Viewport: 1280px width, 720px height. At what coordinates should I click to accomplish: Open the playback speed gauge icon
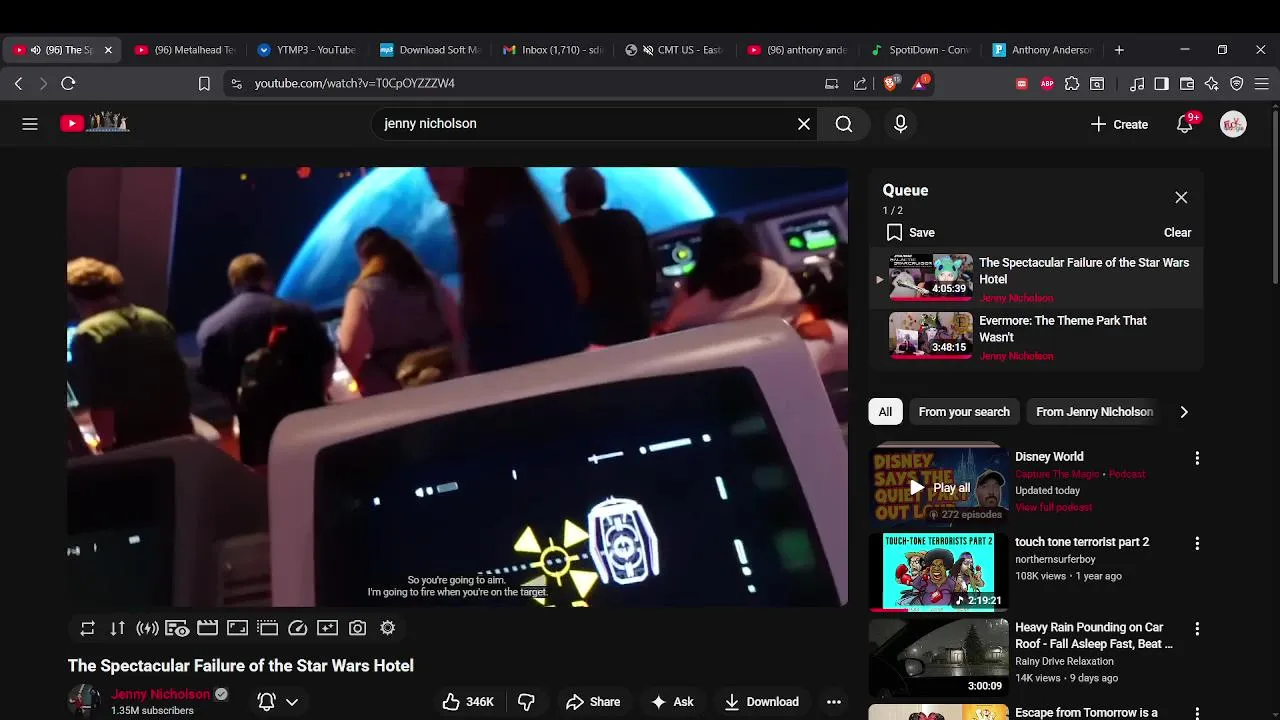tap(297, 628)
